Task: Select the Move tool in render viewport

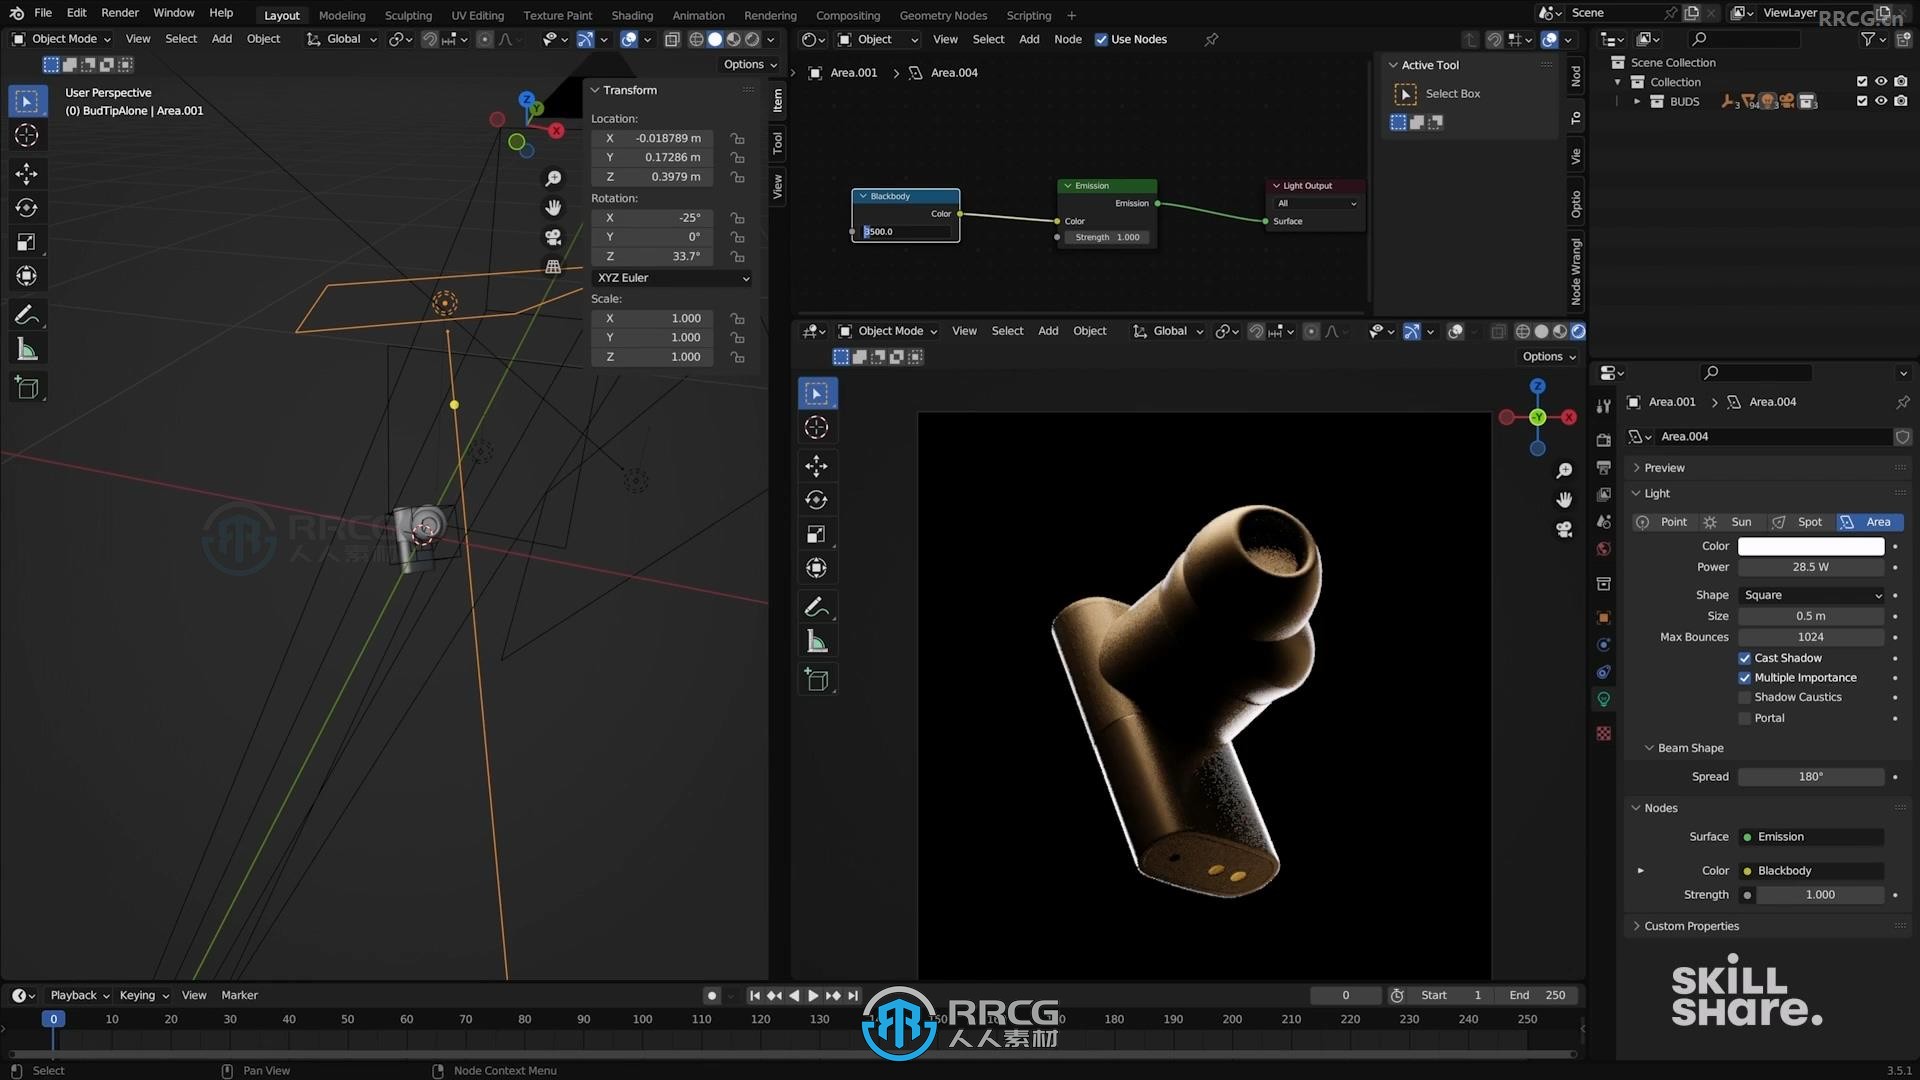Action: [x=817, y=466]
